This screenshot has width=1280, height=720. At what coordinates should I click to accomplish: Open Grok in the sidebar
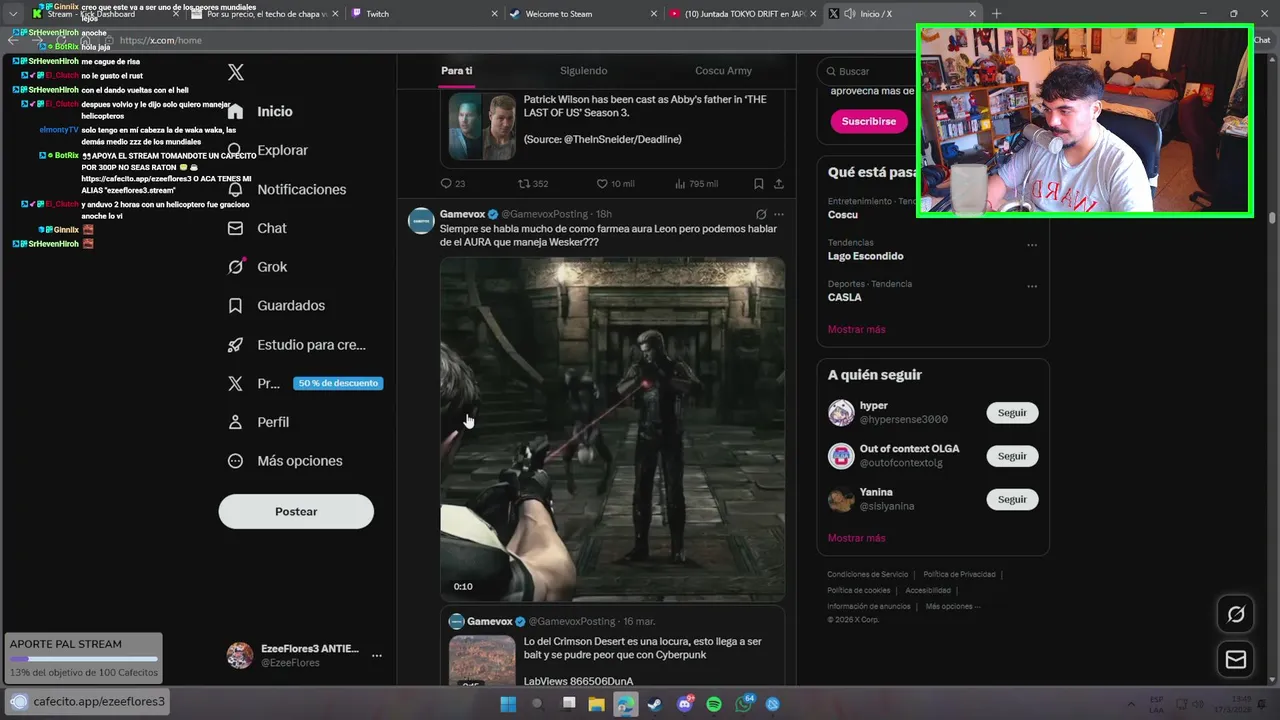point(257,267)
